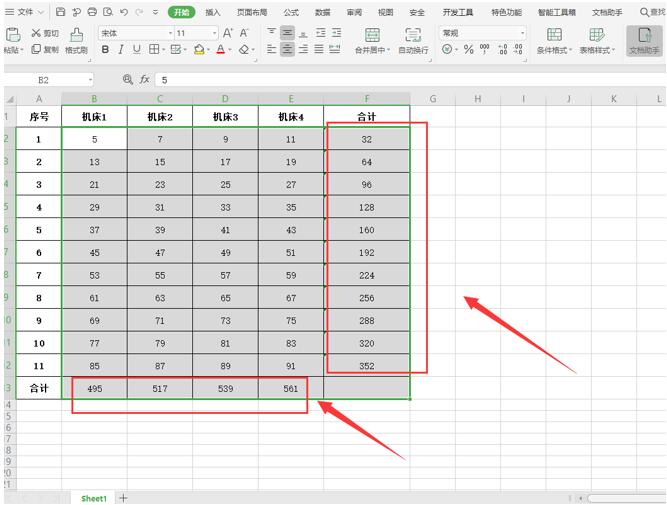Click the percent style icon
This screenshot has width=667, height=505.
tap(468, 49)
